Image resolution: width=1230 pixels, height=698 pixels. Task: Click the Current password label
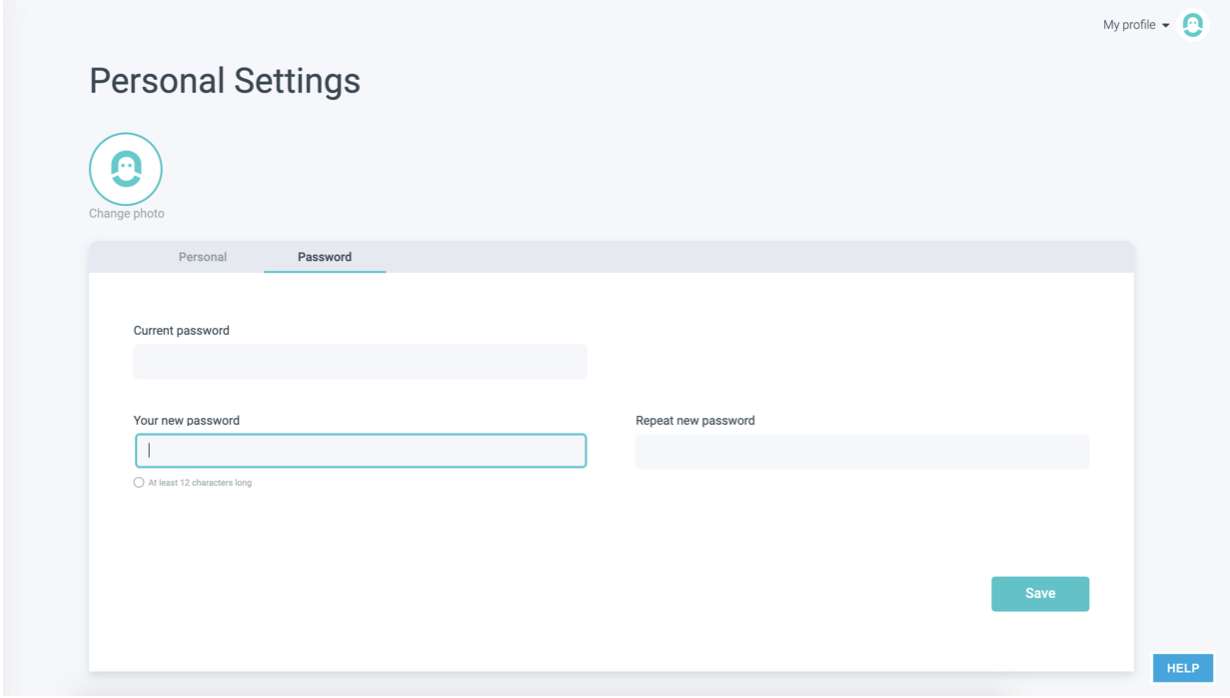pyautogui.click(x=182, y=331)
